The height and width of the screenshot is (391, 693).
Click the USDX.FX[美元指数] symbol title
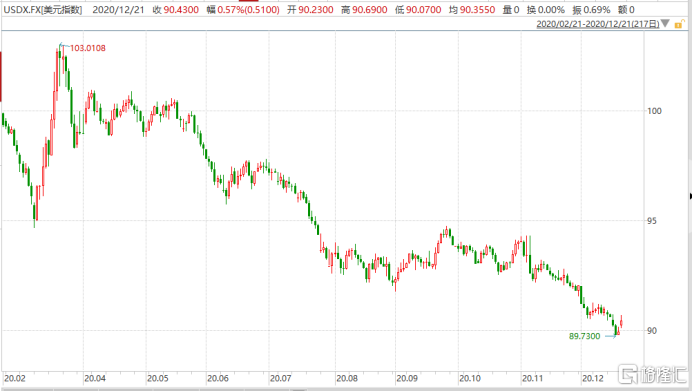[x=43, y=10]
